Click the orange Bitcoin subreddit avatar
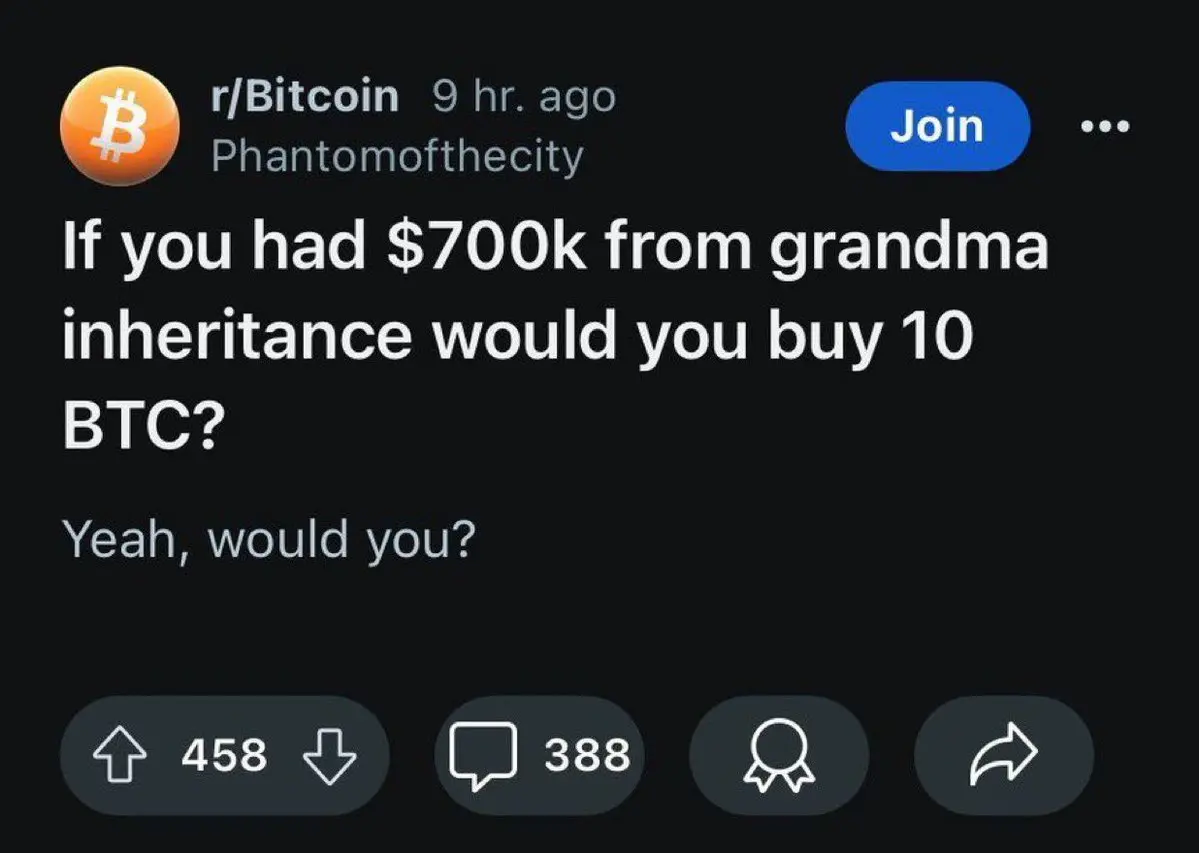 (x=120, y=126)
